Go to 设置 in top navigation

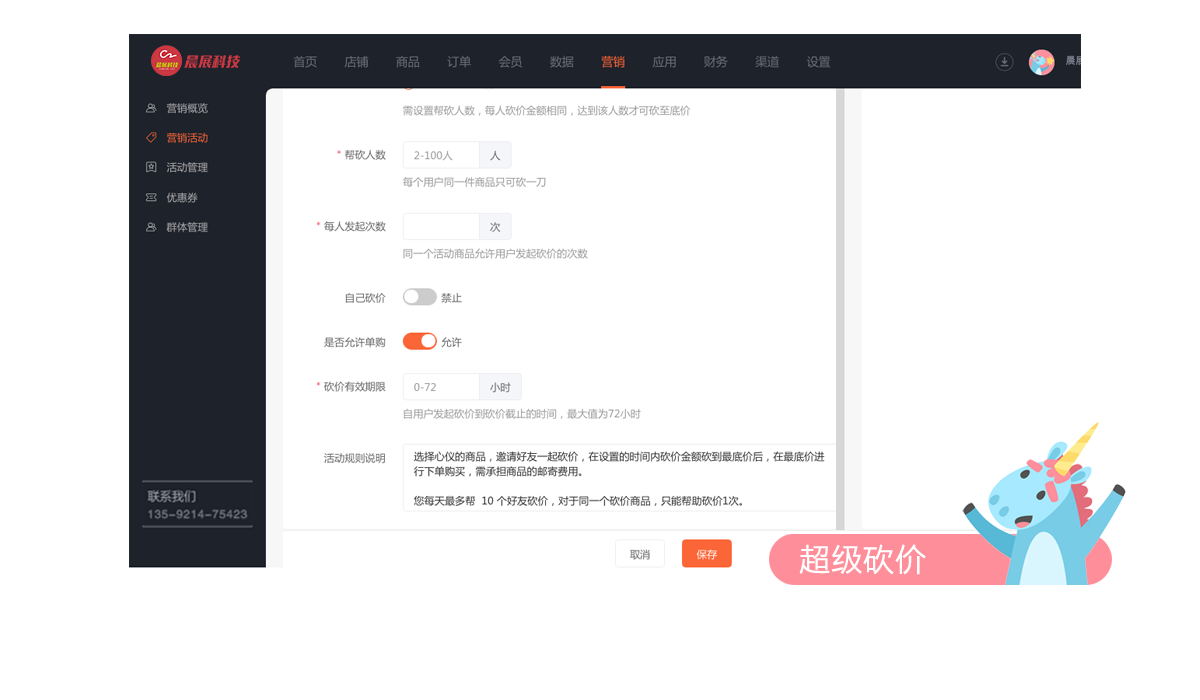coord(818,62)
